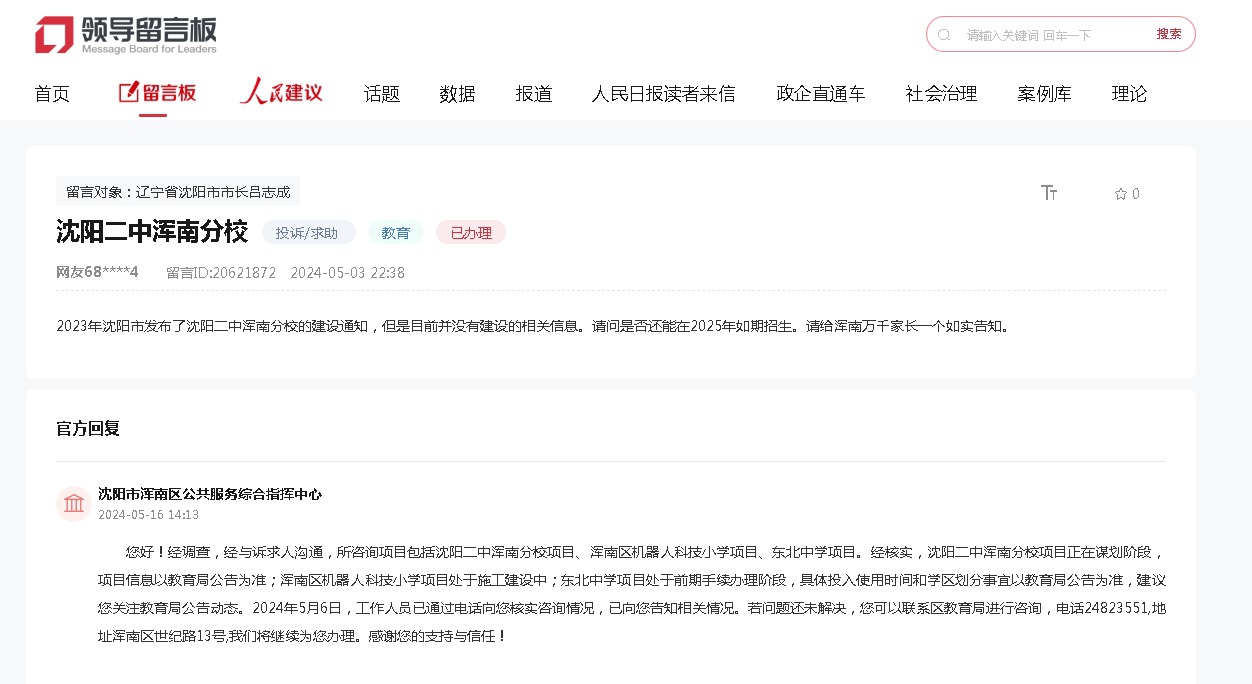Click the font size adjust icon

pyautogui.click(x=1049, y=193)
